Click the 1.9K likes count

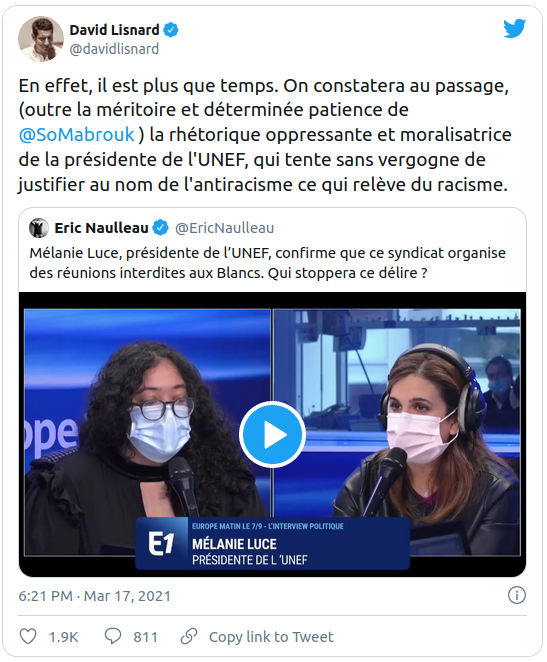64,637
